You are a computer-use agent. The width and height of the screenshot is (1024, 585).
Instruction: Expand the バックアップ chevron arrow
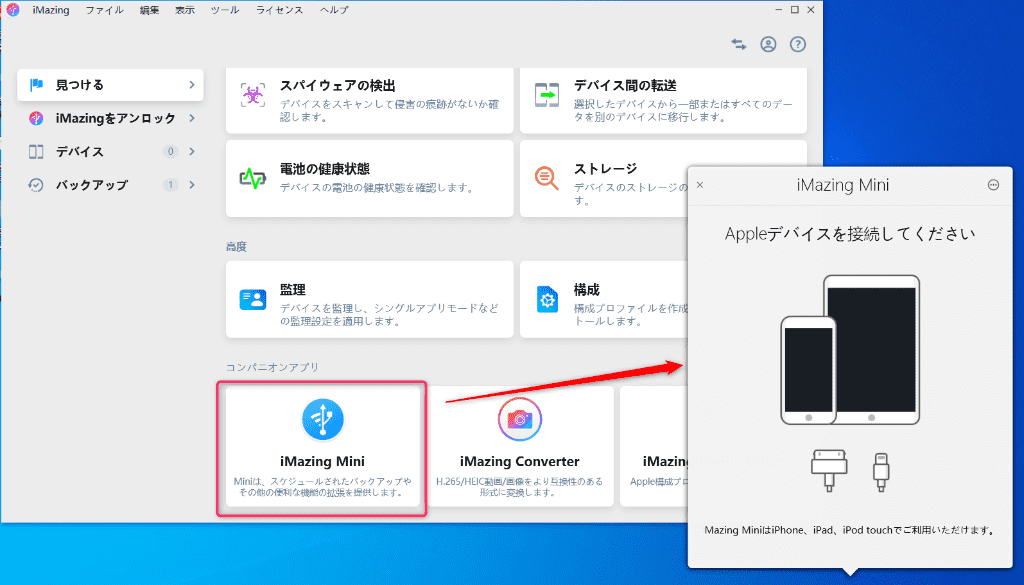tap(192, 185)
